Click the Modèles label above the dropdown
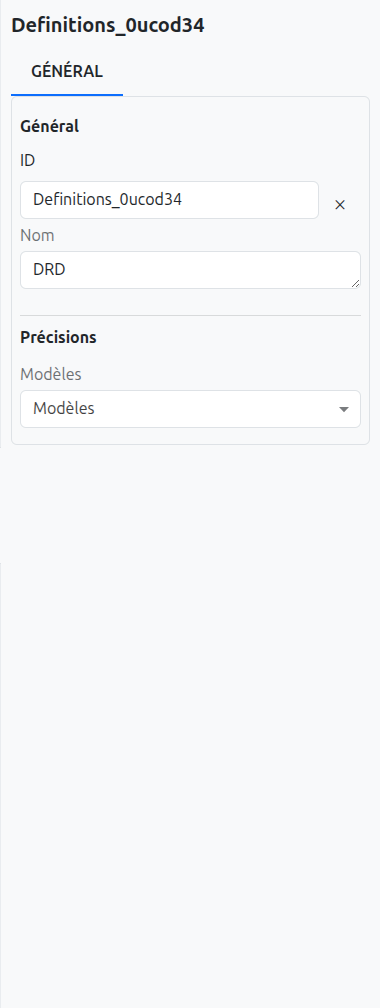 coord(51,374)
